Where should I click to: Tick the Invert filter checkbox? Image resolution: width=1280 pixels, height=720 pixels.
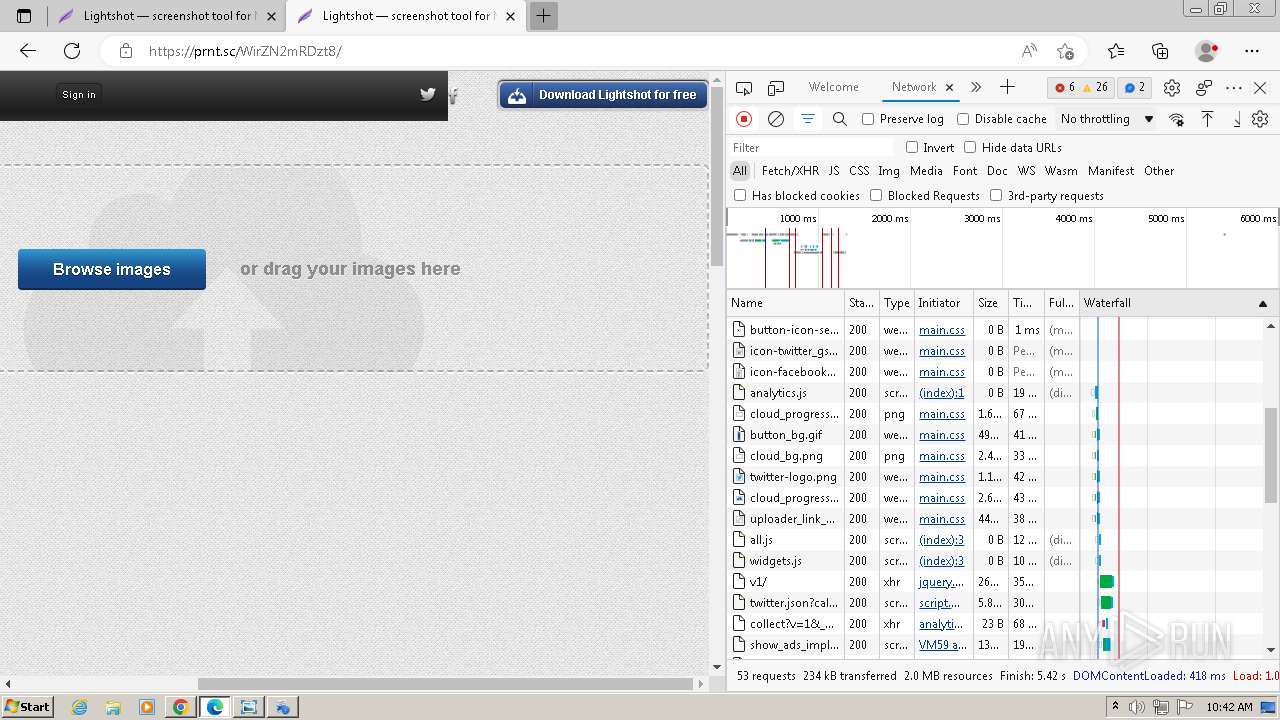(x=912, y=147)
